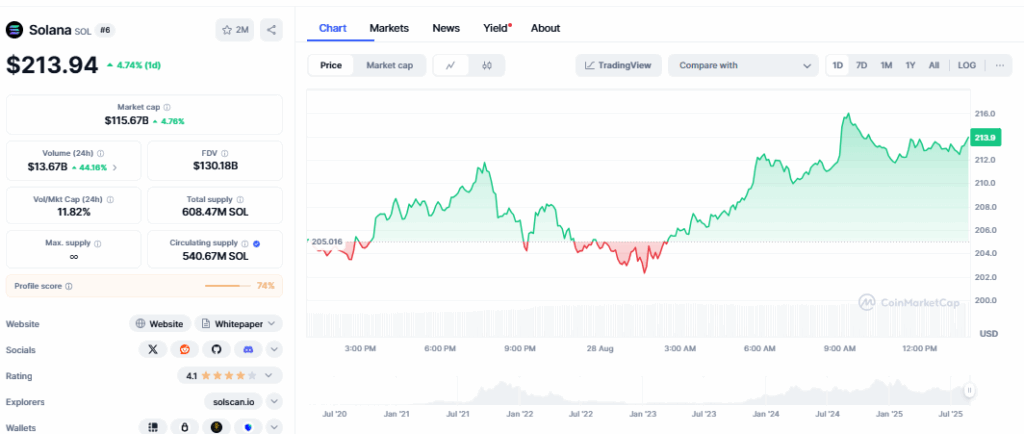1024x434 pixels.
Task: Click Vol/Mkt Cap (24h) info icon
Action: click(x=112, y=199)
